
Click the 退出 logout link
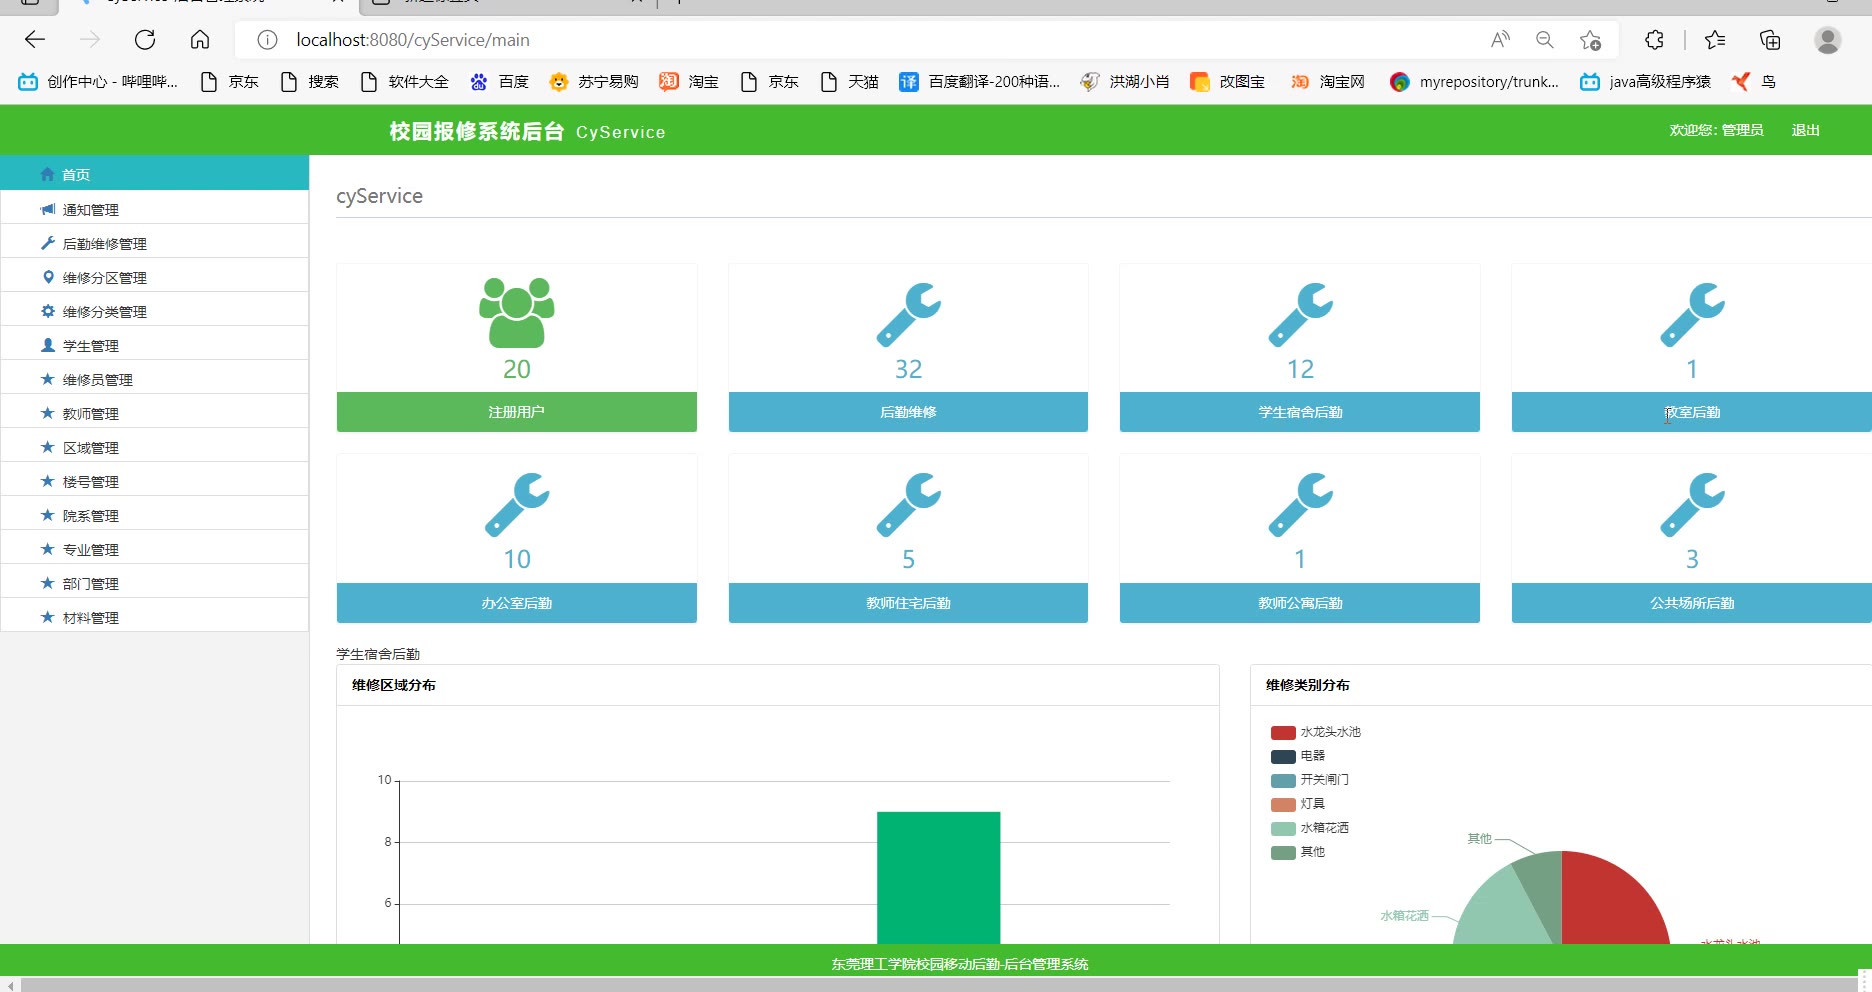(1805, 130)
